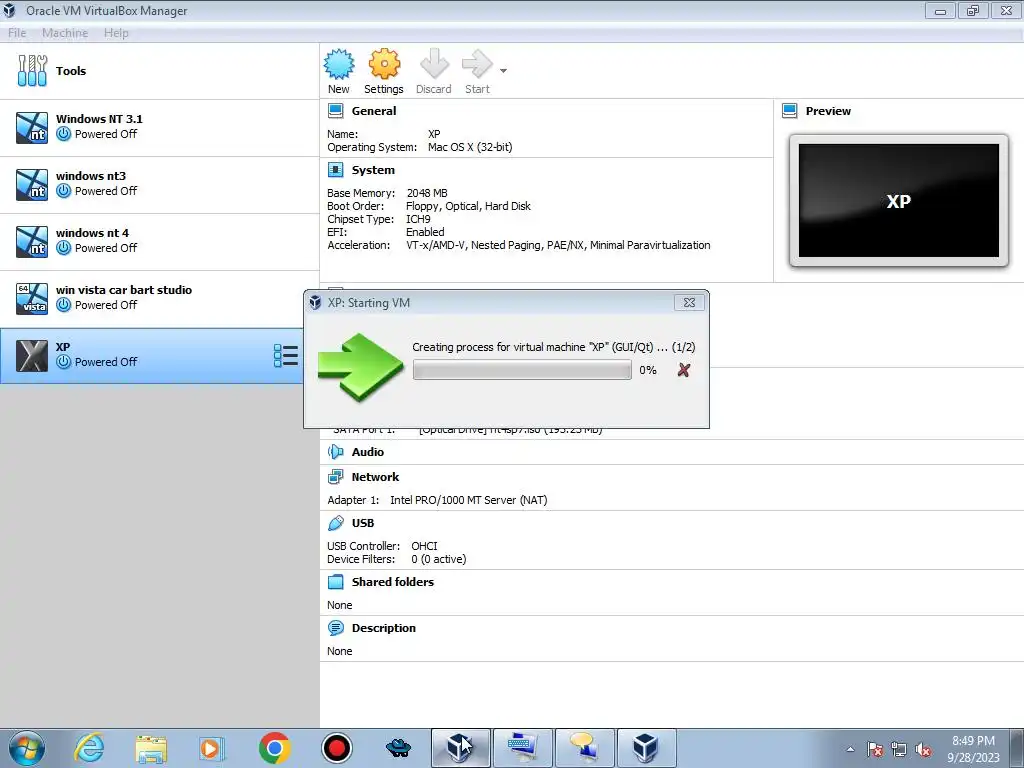The height and width of the screenshot is (768, 1024).
Task: Select win vista car bart studio machine
Action: tap(159, 298)
